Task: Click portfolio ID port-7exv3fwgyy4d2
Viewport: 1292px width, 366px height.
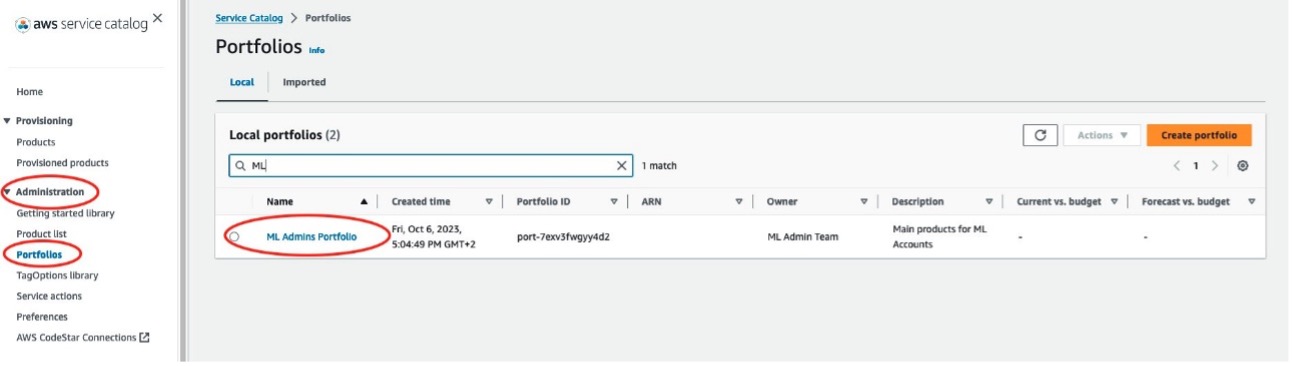Action: pos(563,237)
